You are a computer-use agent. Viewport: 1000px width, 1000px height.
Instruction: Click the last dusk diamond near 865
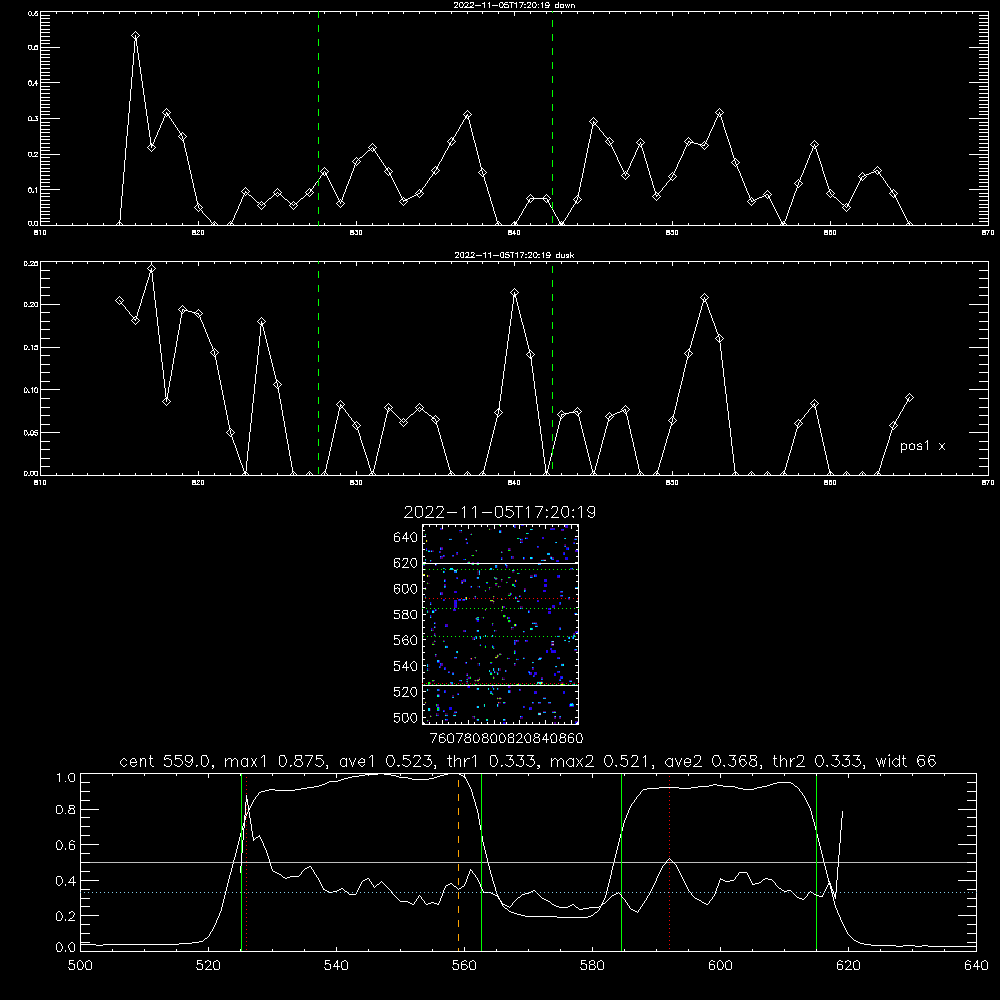[x=909, y=398]
